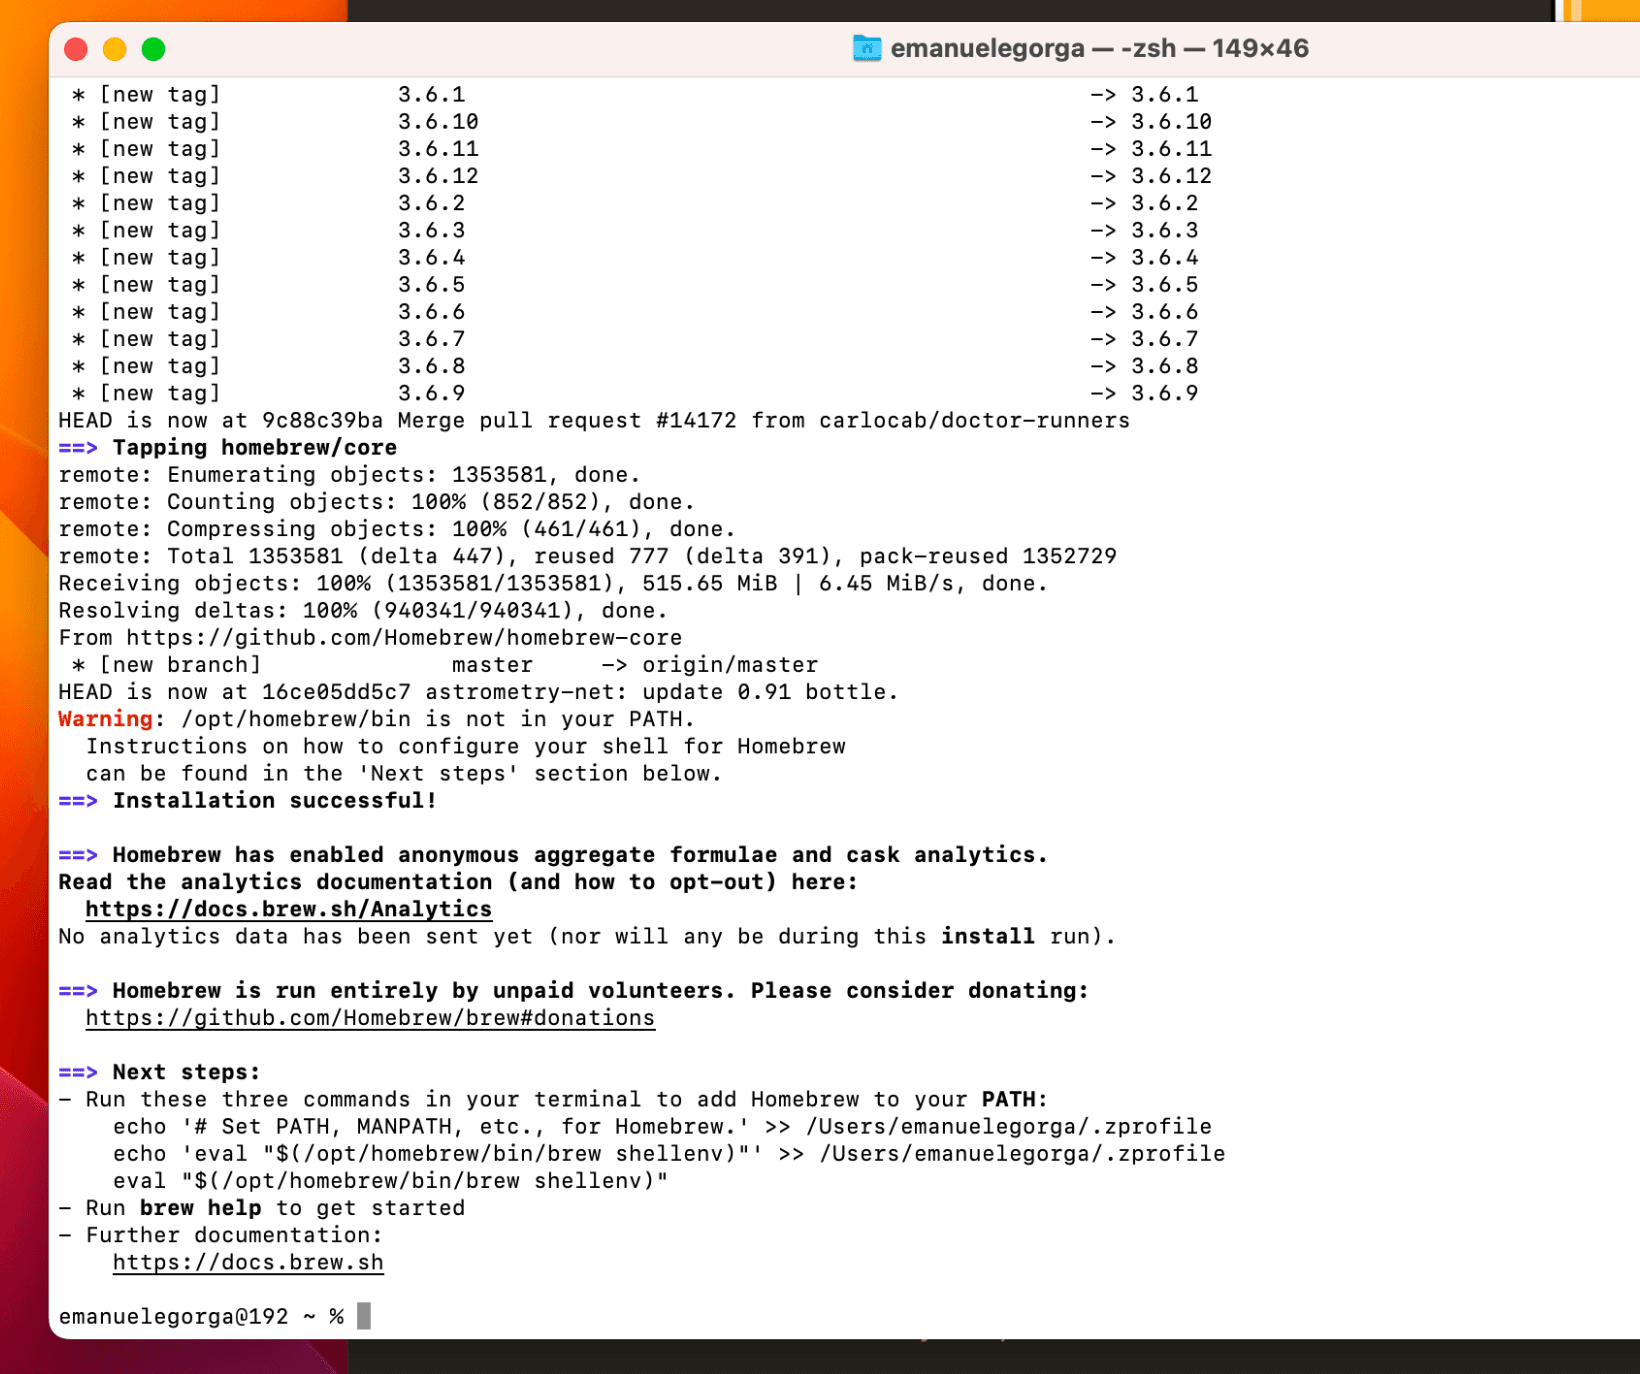Viewport: 1640px width, 1374px height.
Task: Click the 'Read the analytics documentation' line
Action: (458, 882)
